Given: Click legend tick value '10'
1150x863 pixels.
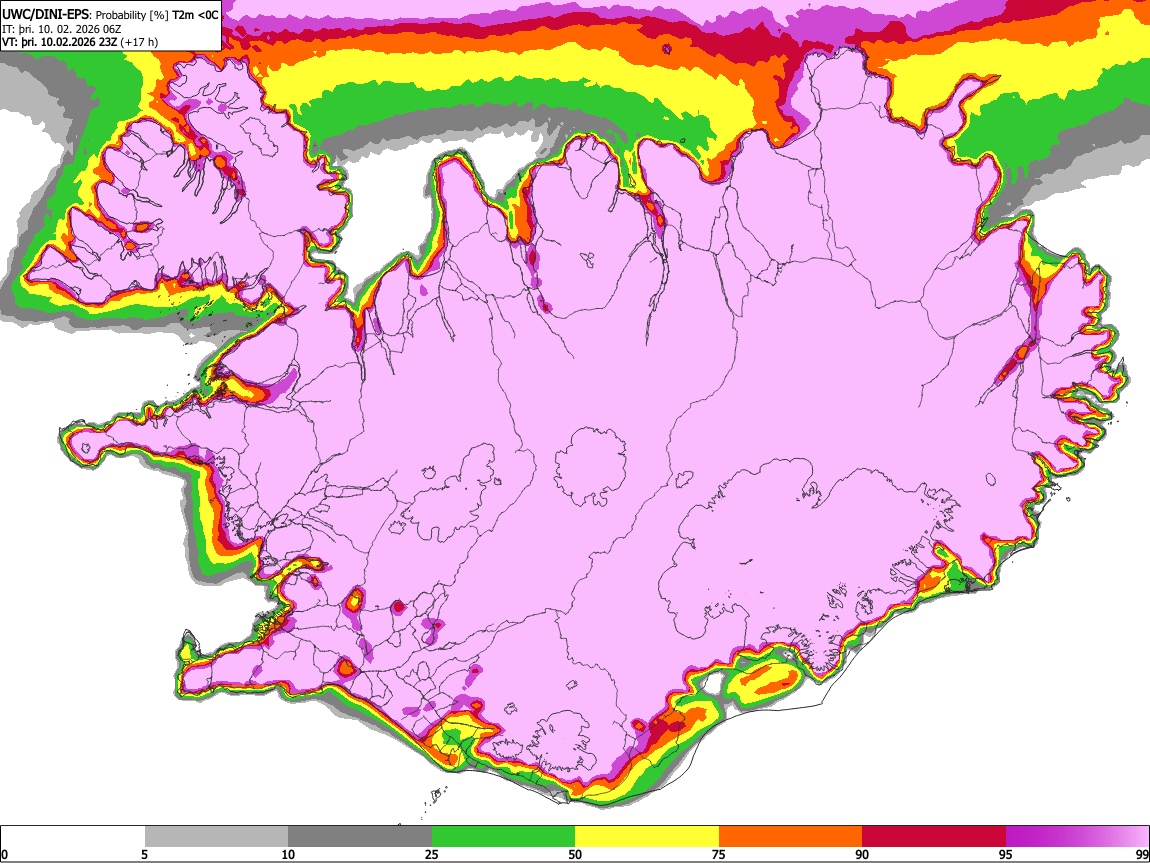Looking at the screenshot, I should 288,854.
